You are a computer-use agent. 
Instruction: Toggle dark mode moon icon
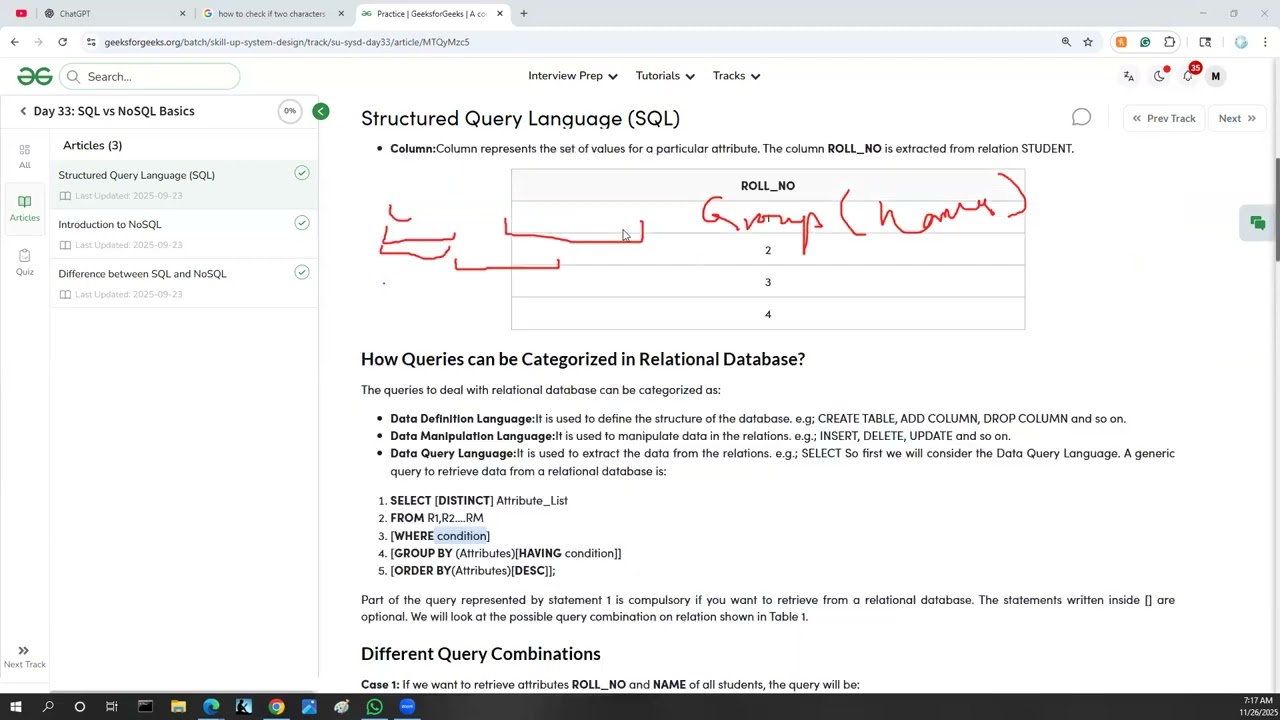(1159, 76)
